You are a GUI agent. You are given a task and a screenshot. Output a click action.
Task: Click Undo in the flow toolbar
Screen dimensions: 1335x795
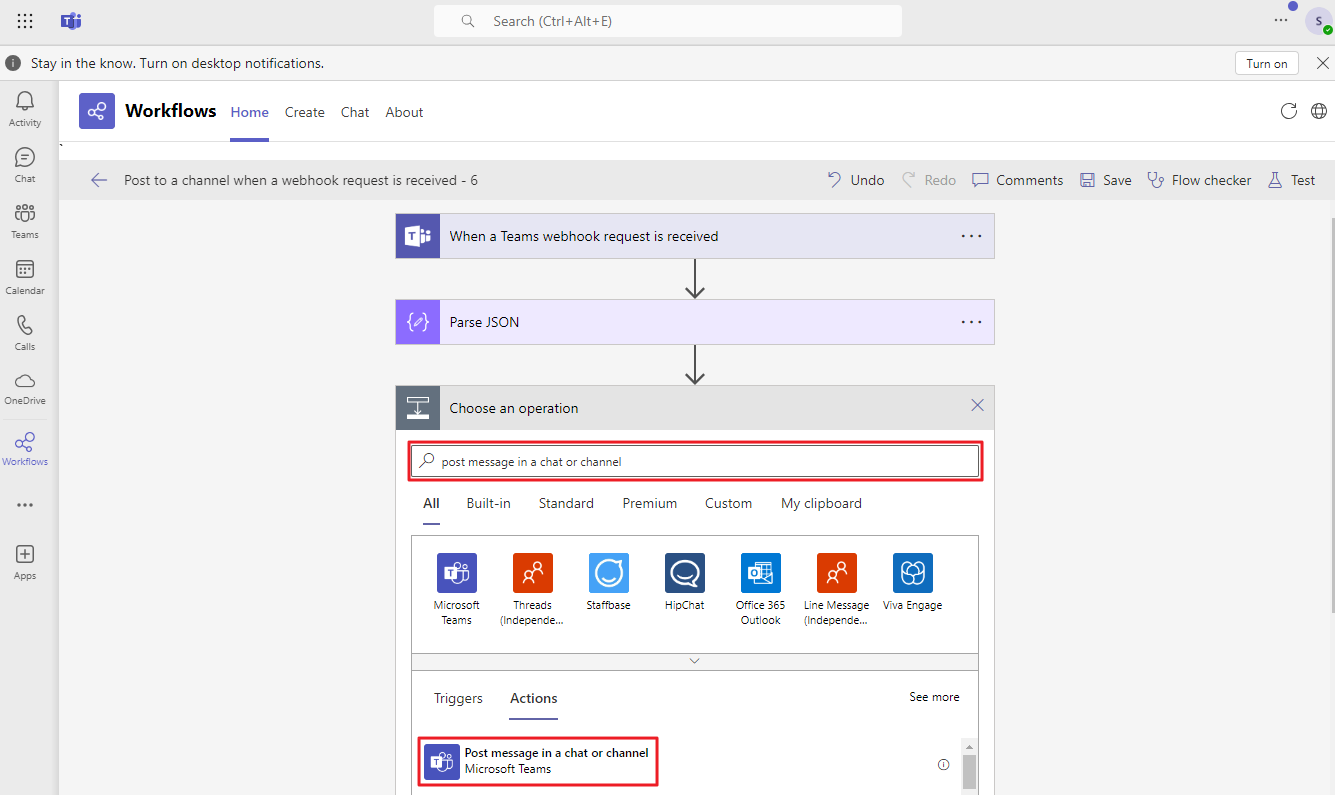point(856,180)
